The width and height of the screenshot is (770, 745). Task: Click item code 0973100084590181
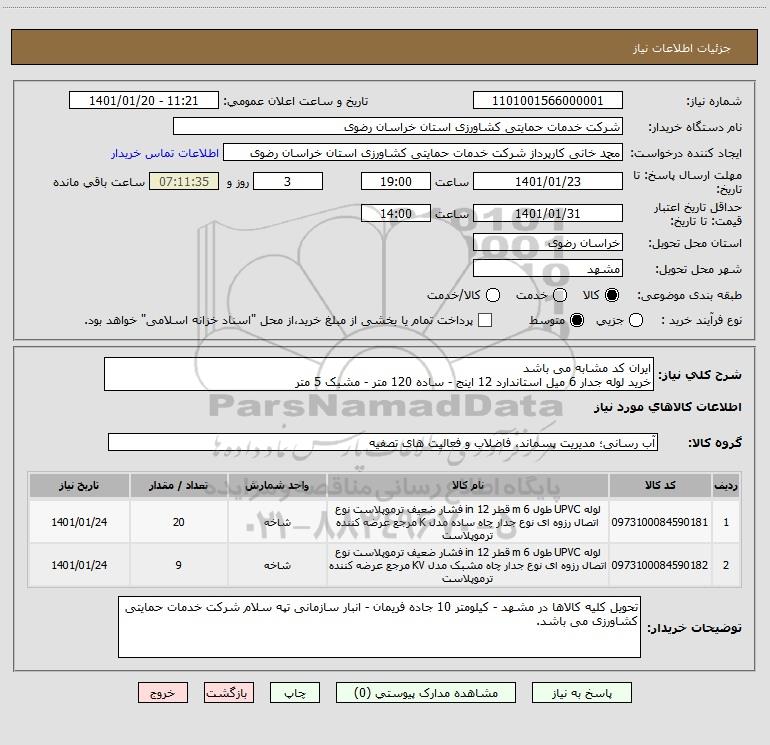click(660, 522)
